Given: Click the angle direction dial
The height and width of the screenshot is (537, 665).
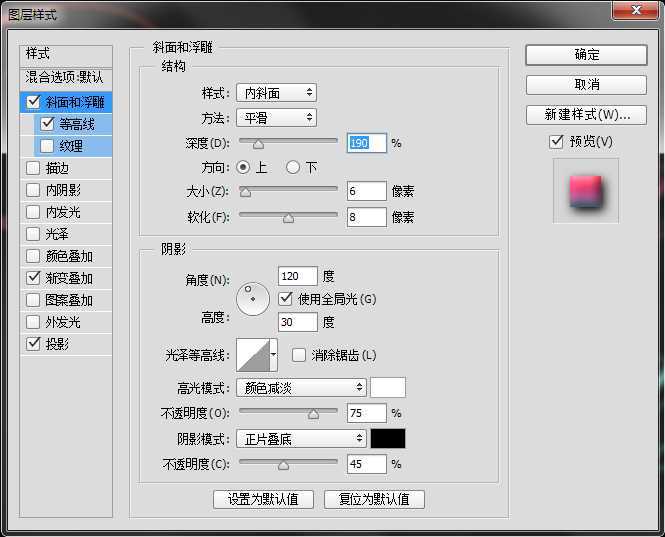Looking at the screenshot, I should [x=253, y=298].
